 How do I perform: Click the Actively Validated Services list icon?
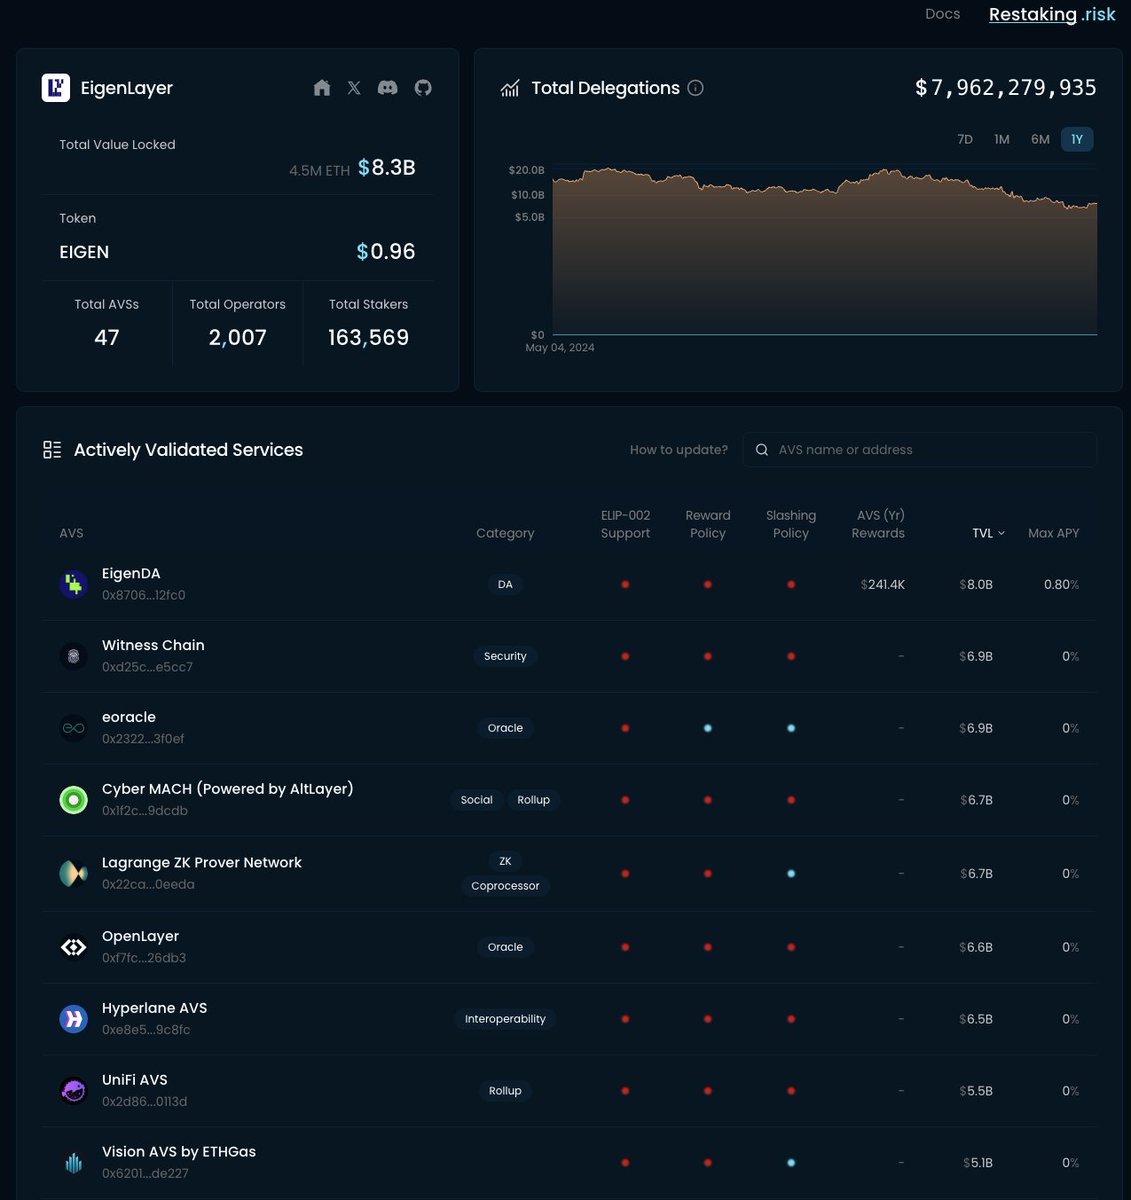tap(52, 450)
